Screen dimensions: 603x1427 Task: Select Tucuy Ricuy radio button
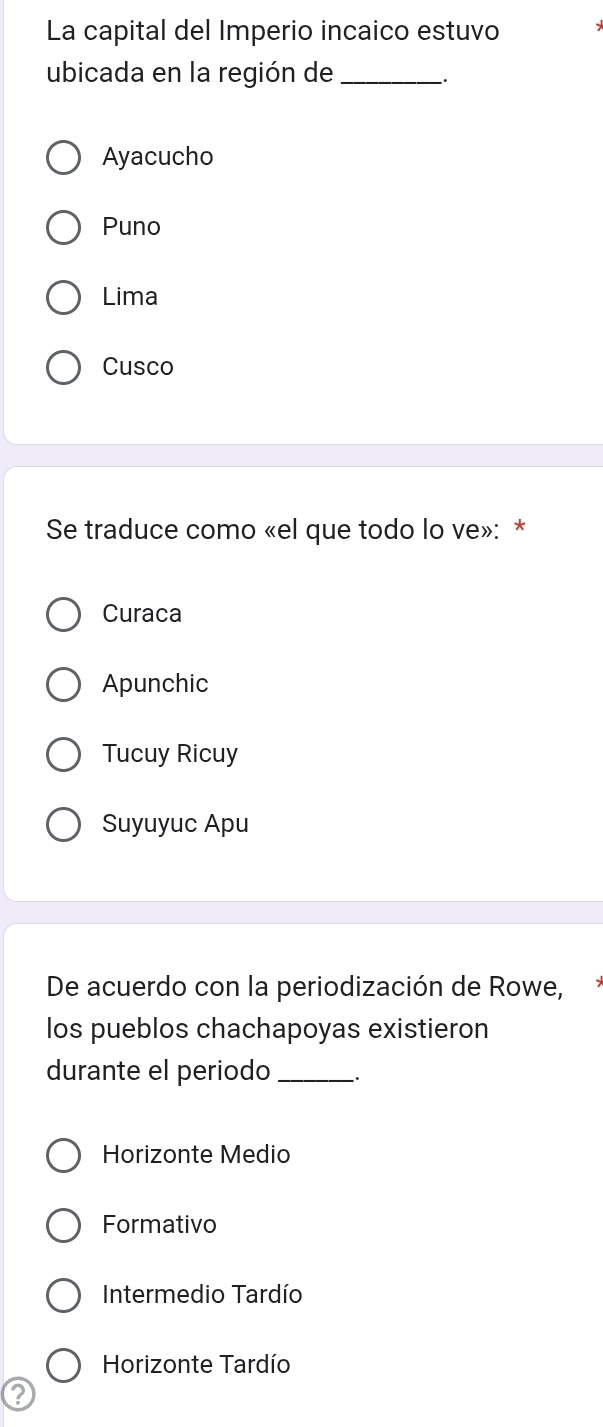(63, 754)
